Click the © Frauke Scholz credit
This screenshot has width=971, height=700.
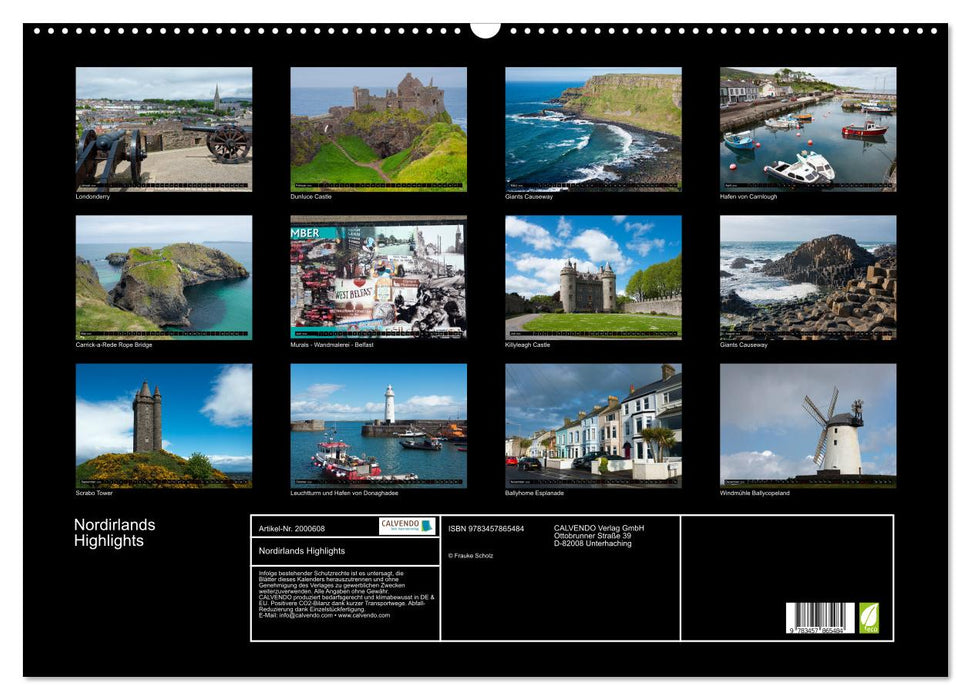pyautogui.click(x=470, y=556)
